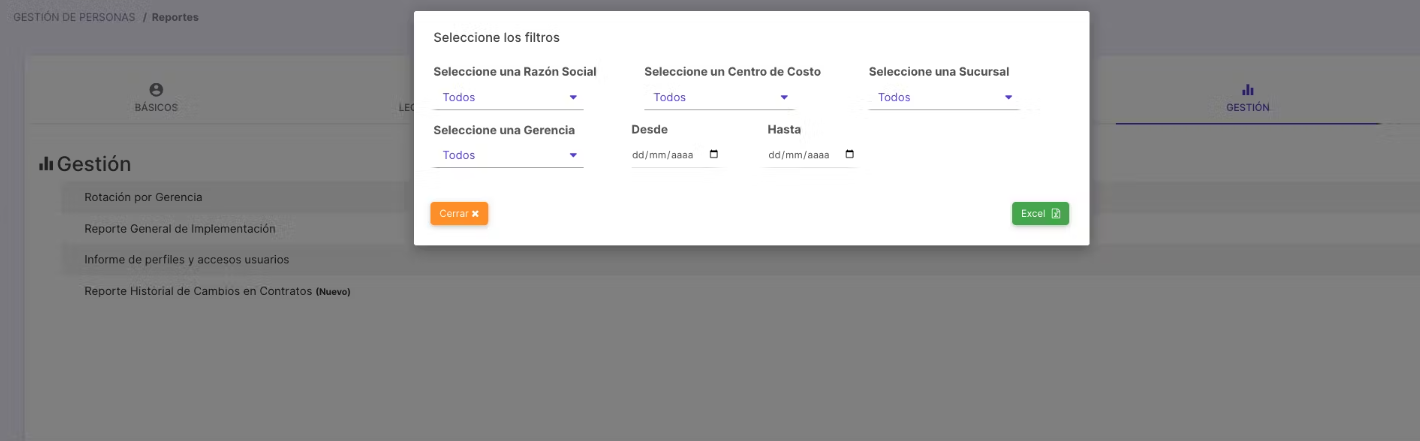Switch to the Gestión tab
The height and width of the screenshot is (441, 1420).
point(1248,98)
